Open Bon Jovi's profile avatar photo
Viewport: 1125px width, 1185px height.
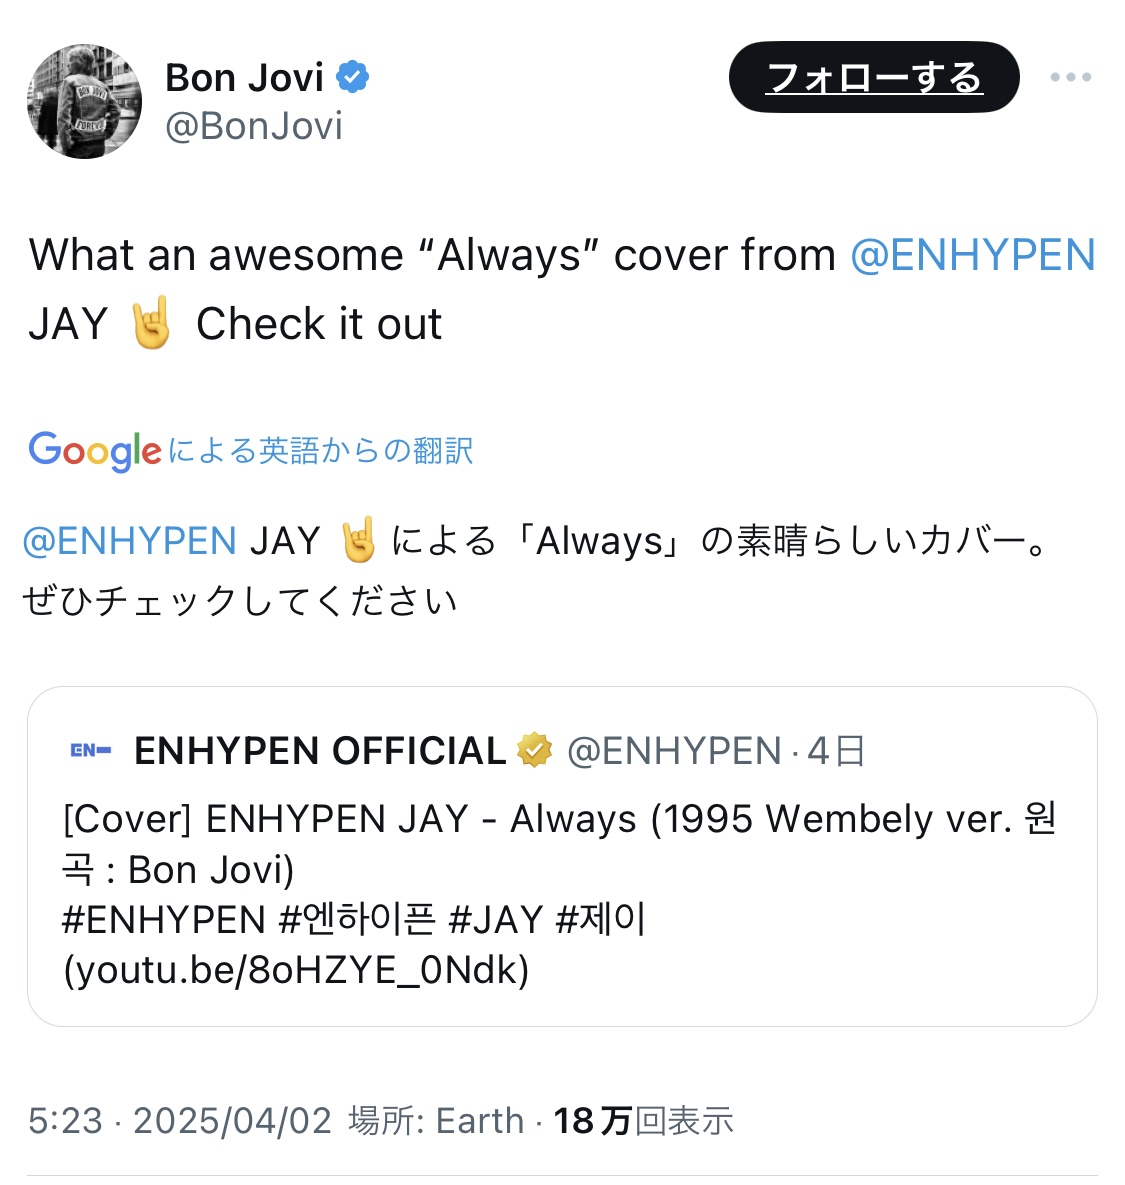point(84,101)
